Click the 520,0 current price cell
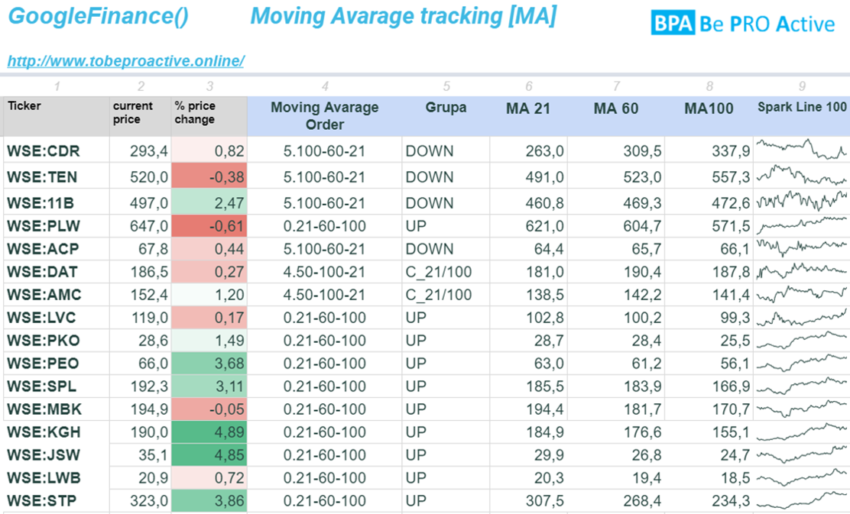Screen dimensions: 850x514 tap(140, 177)
